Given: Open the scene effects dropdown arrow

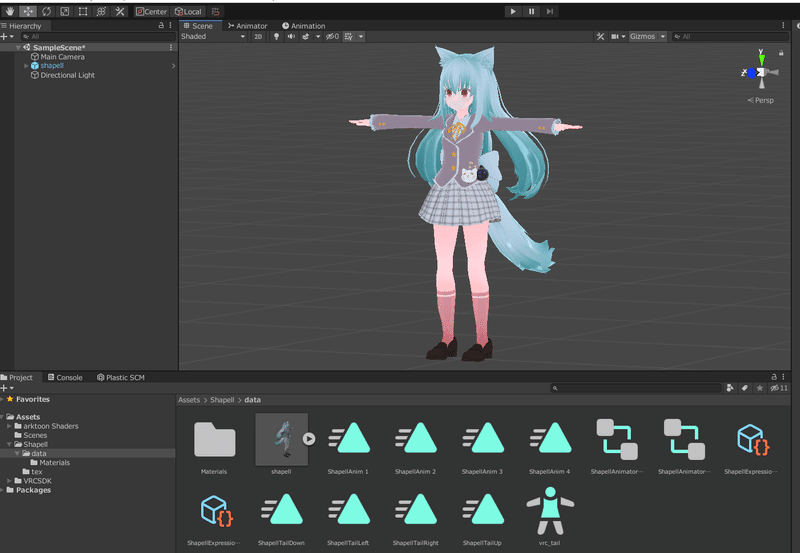Looking at the screenshot, I should click(x=318, y=36).
